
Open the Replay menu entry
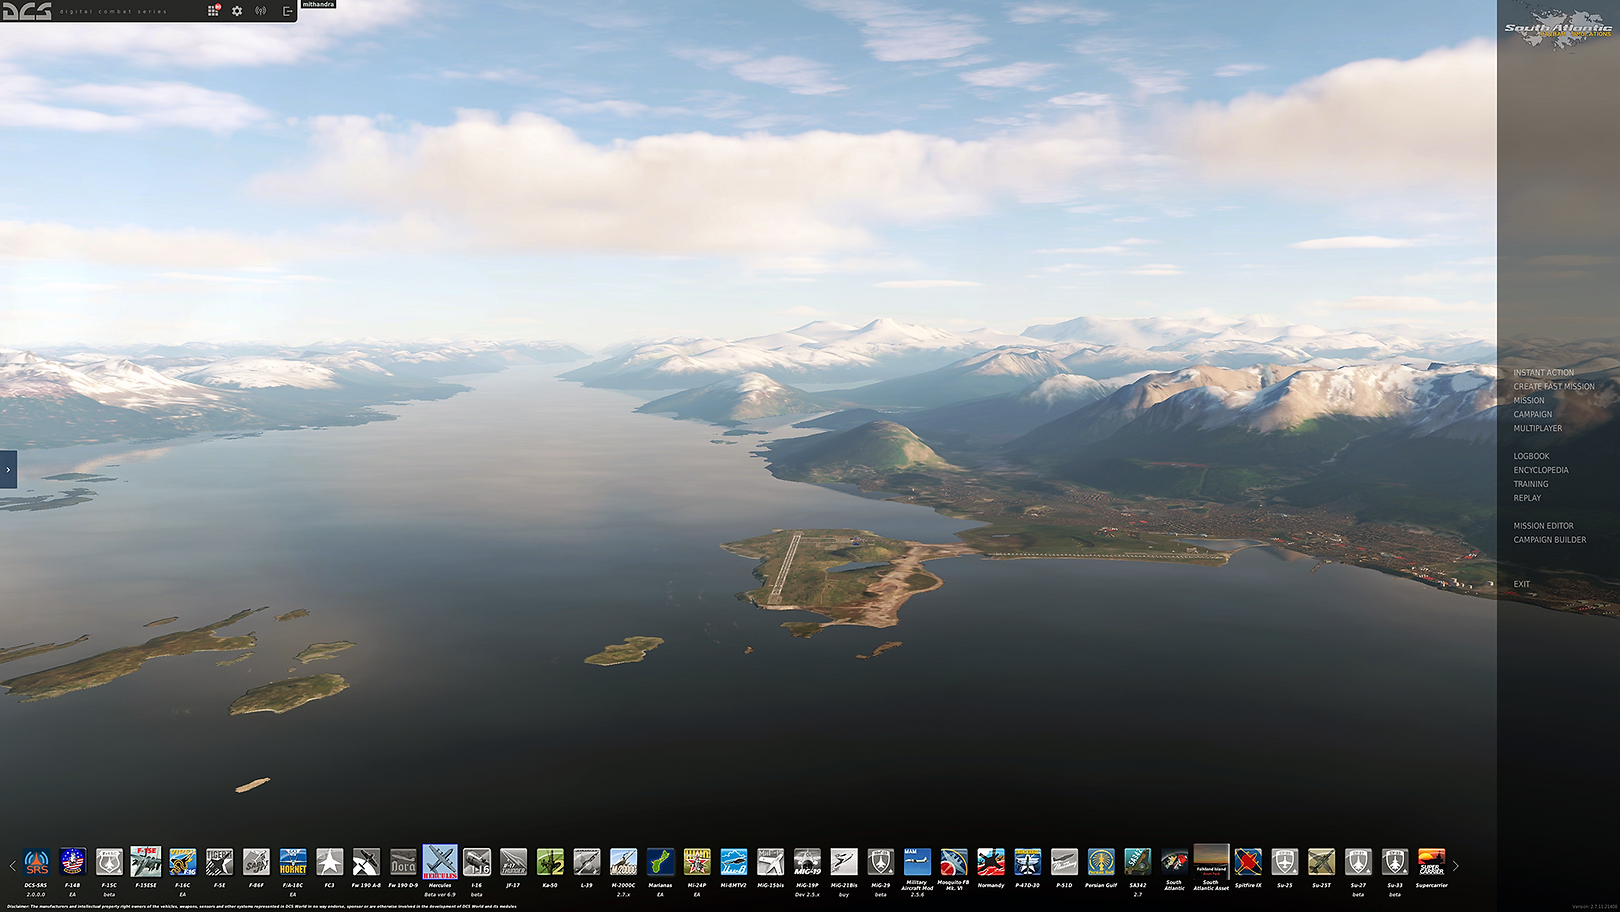click(x=1527, y=499)
